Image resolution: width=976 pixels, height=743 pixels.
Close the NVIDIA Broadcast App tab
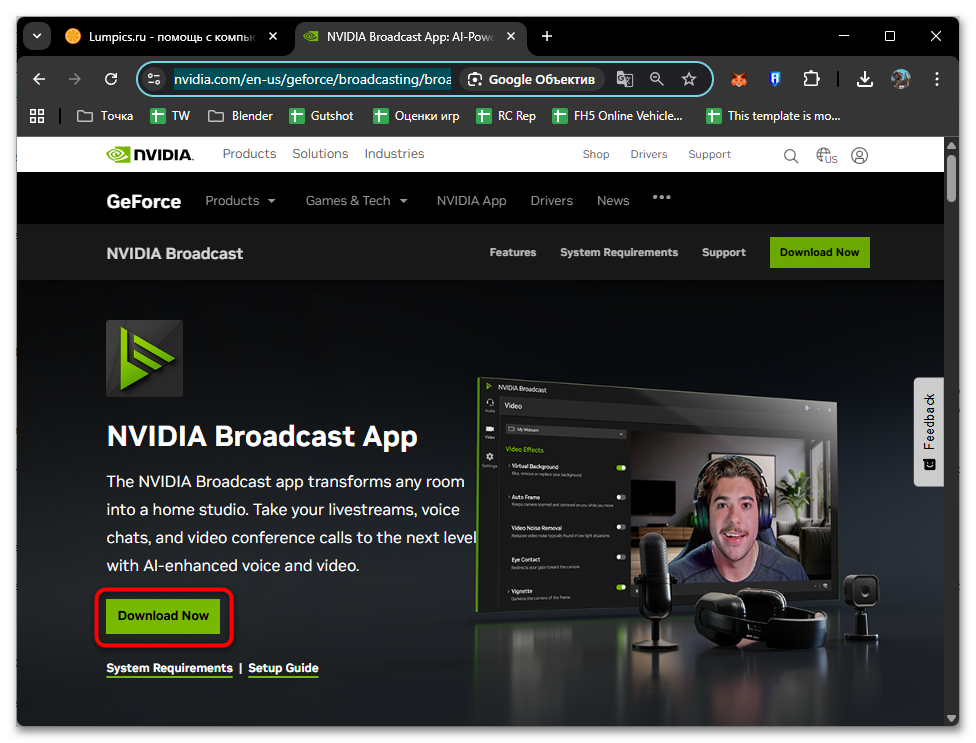pos(511,37)
